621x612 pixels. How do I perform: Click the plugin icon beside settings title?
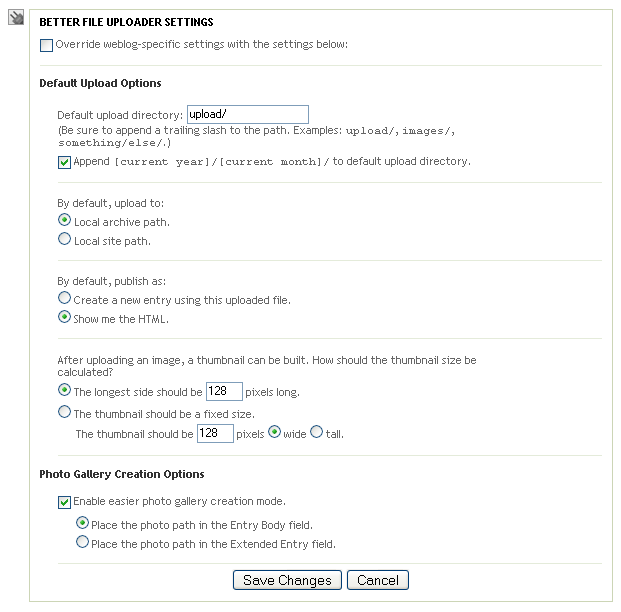16,17
